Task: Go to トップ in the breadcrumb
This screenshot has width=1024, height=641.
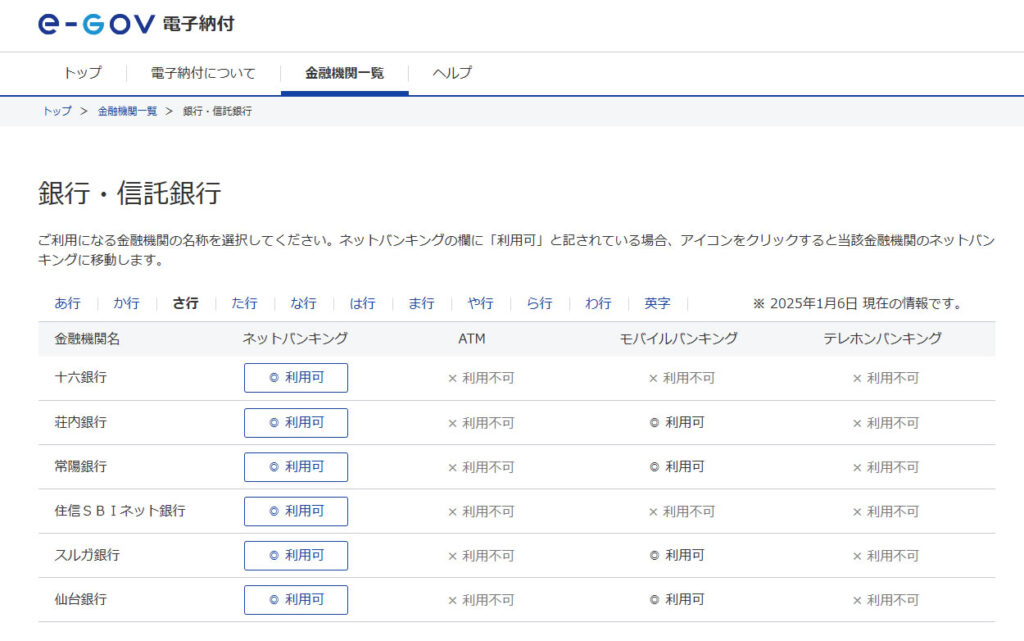Action: [57, 111]
